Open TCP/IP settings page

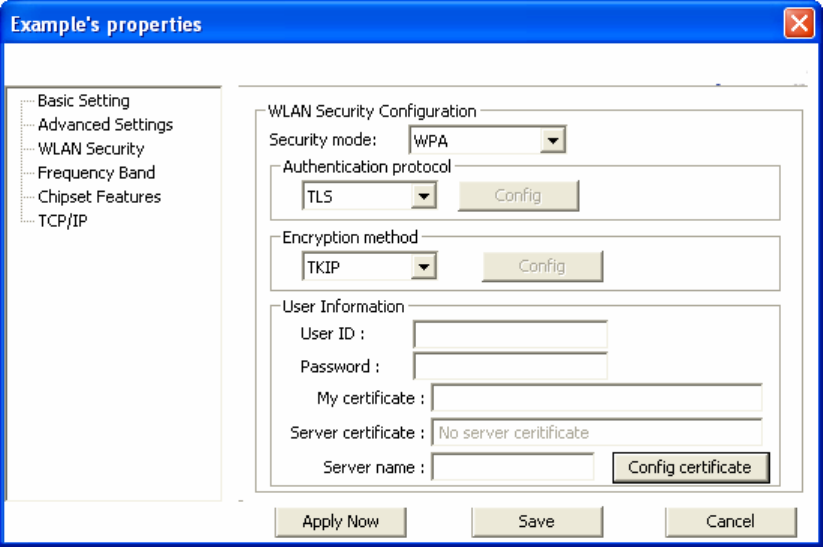point(62,221)
